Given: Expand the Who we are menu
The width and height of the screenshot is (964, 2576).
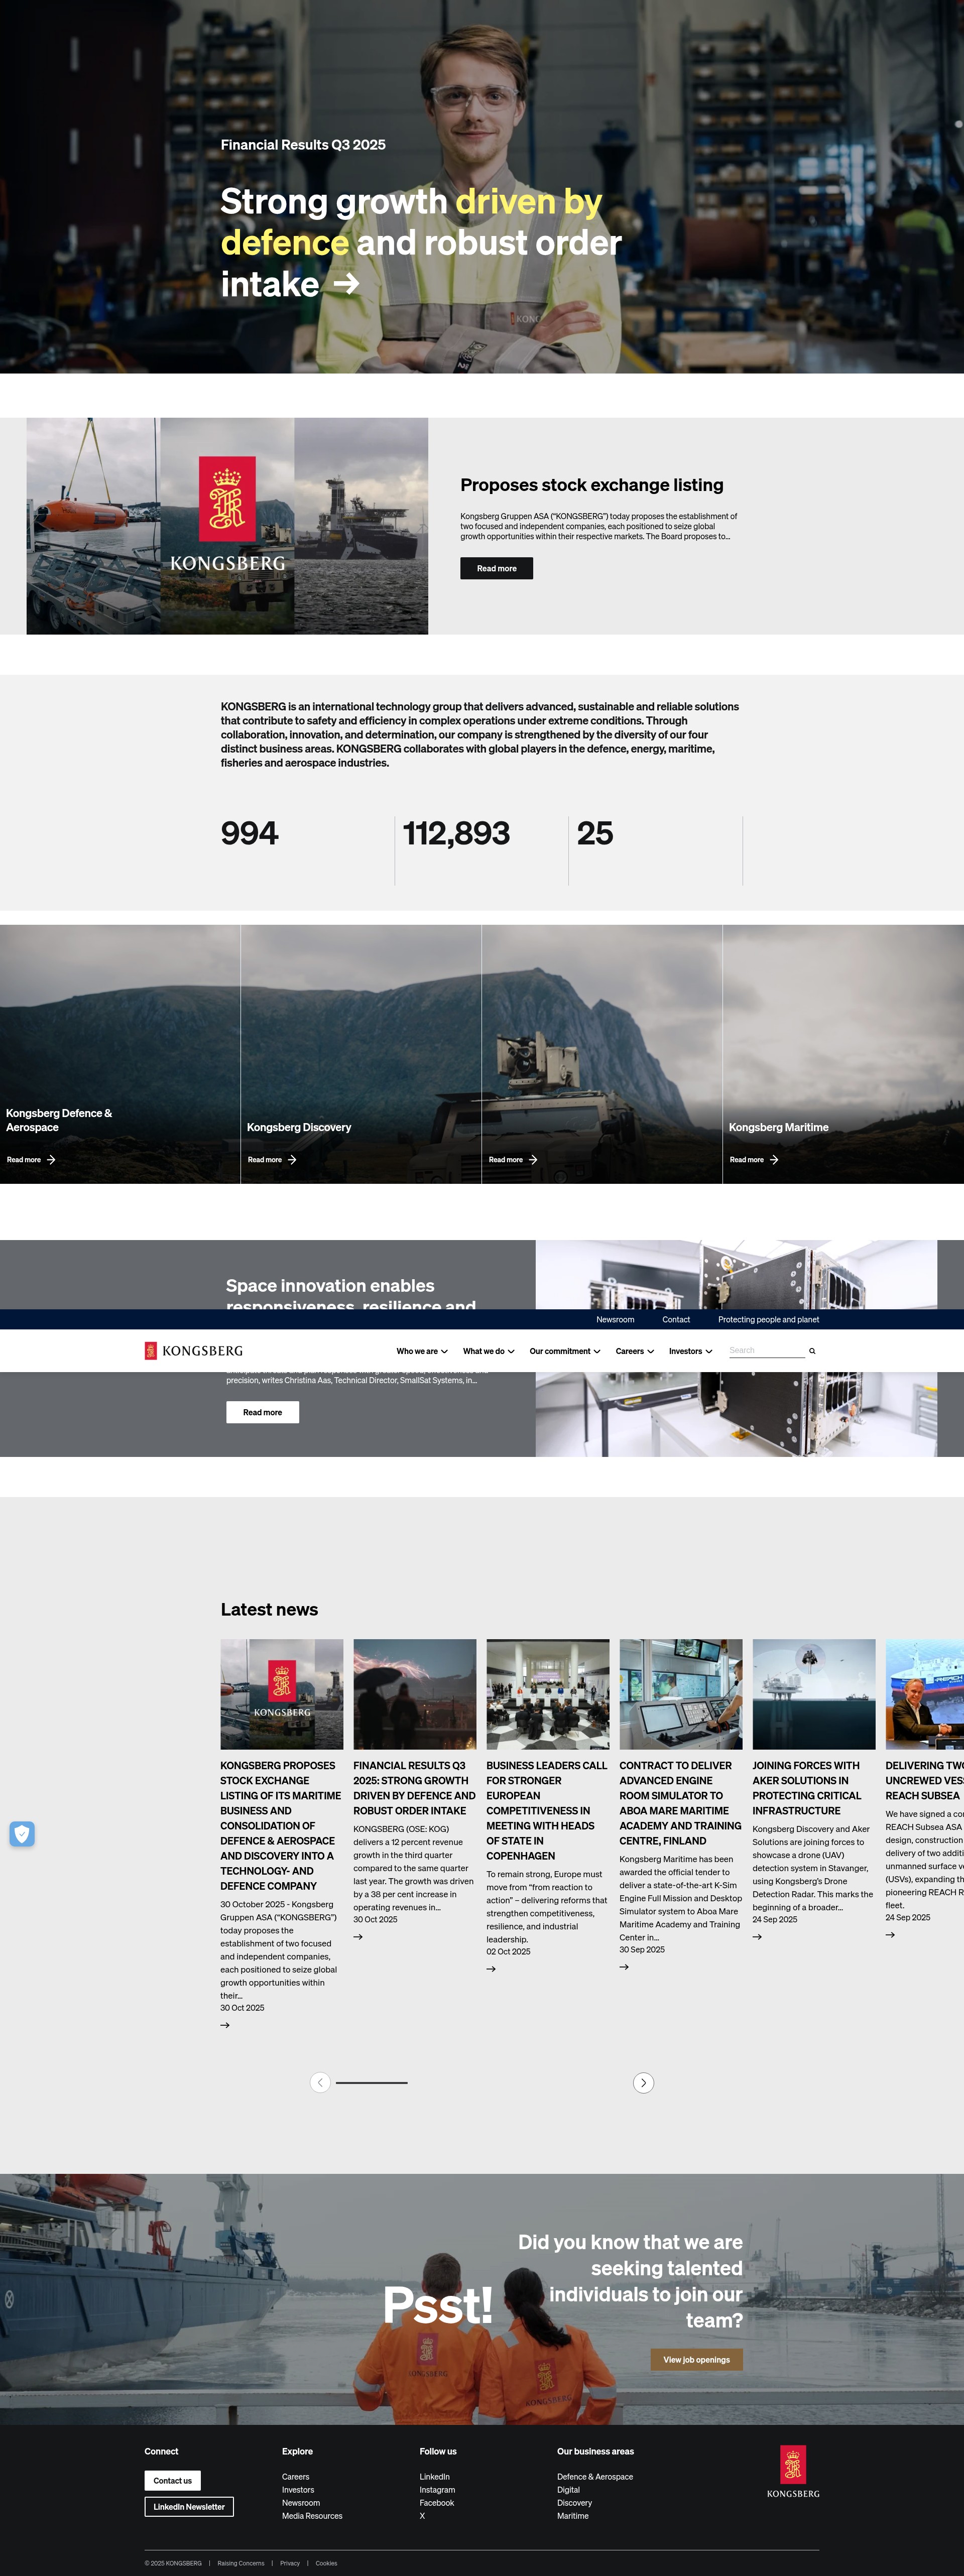Looking at the screenshot, I should (x=422, y=1351).
